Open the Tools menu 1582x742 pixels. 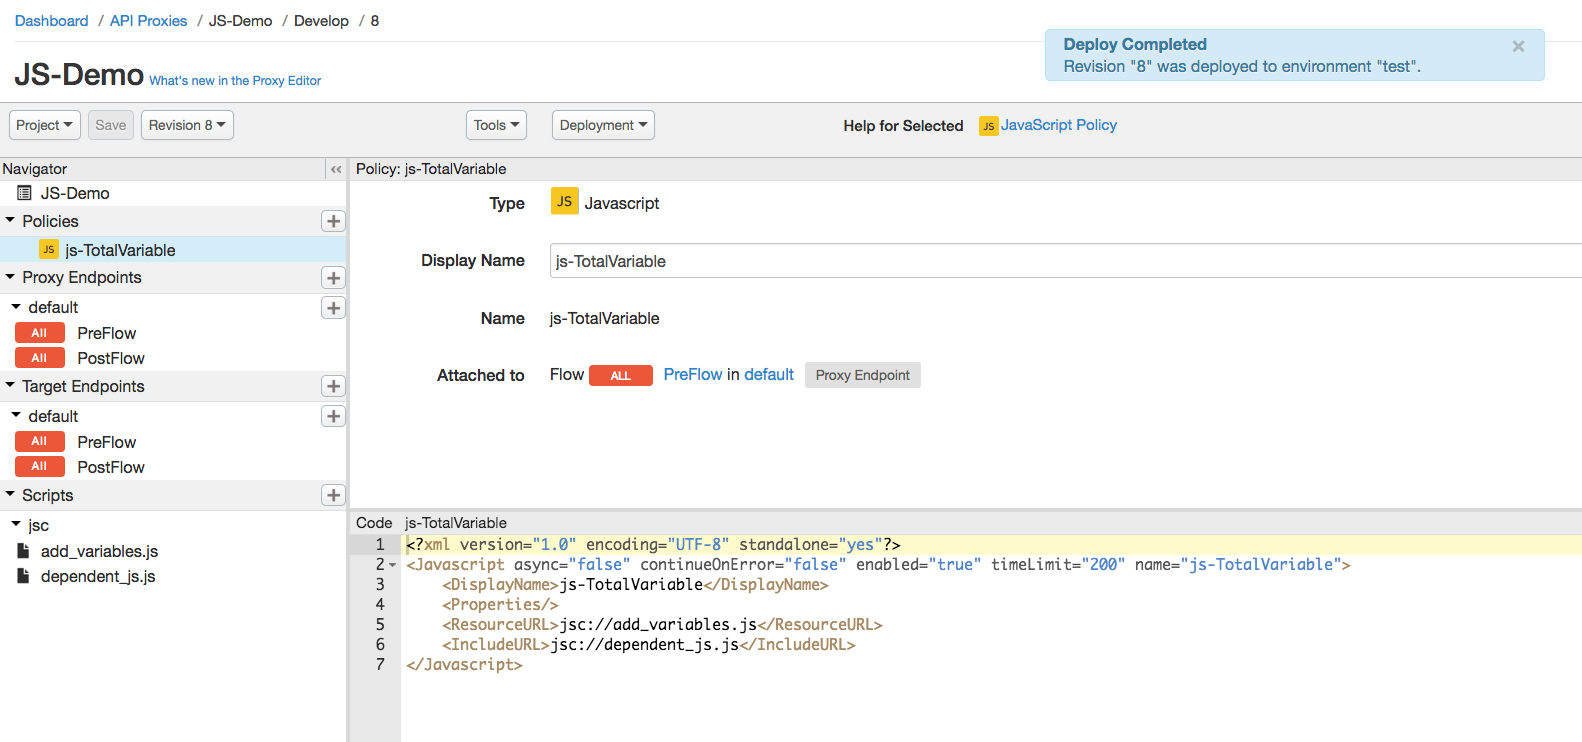coord(496,125)
